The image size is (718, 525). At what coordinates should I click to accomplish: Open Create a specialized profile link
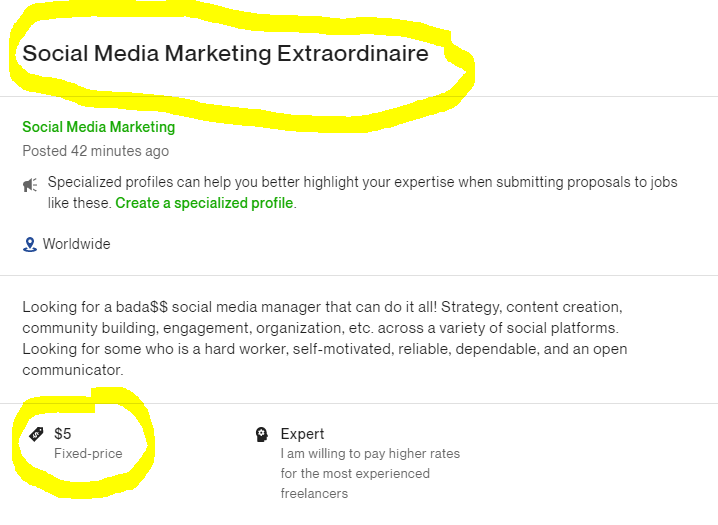[x=204, y=203]
